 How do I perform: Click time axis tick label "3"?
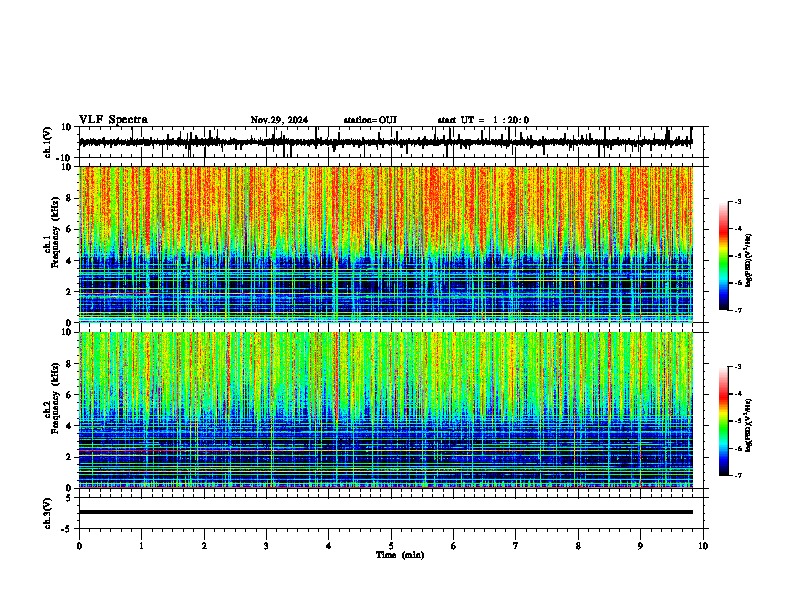coord(266,546)
